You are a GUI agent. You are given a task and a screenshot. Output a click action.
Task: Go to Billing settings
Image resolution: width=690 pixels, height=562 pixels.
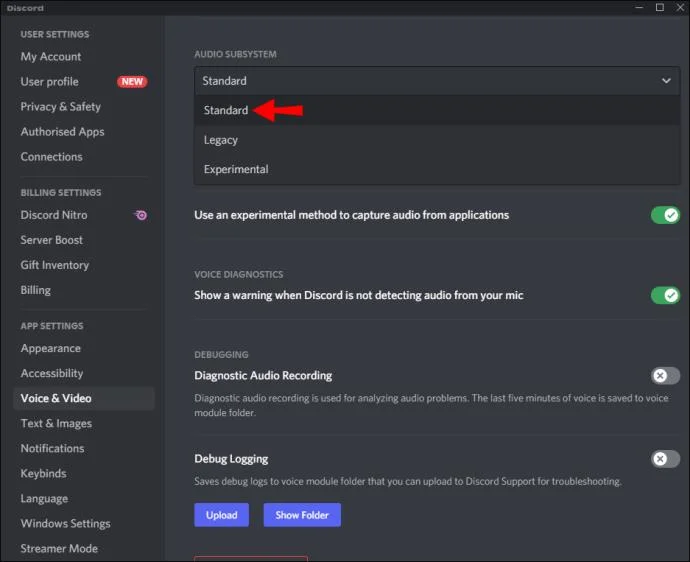[35, 290]
